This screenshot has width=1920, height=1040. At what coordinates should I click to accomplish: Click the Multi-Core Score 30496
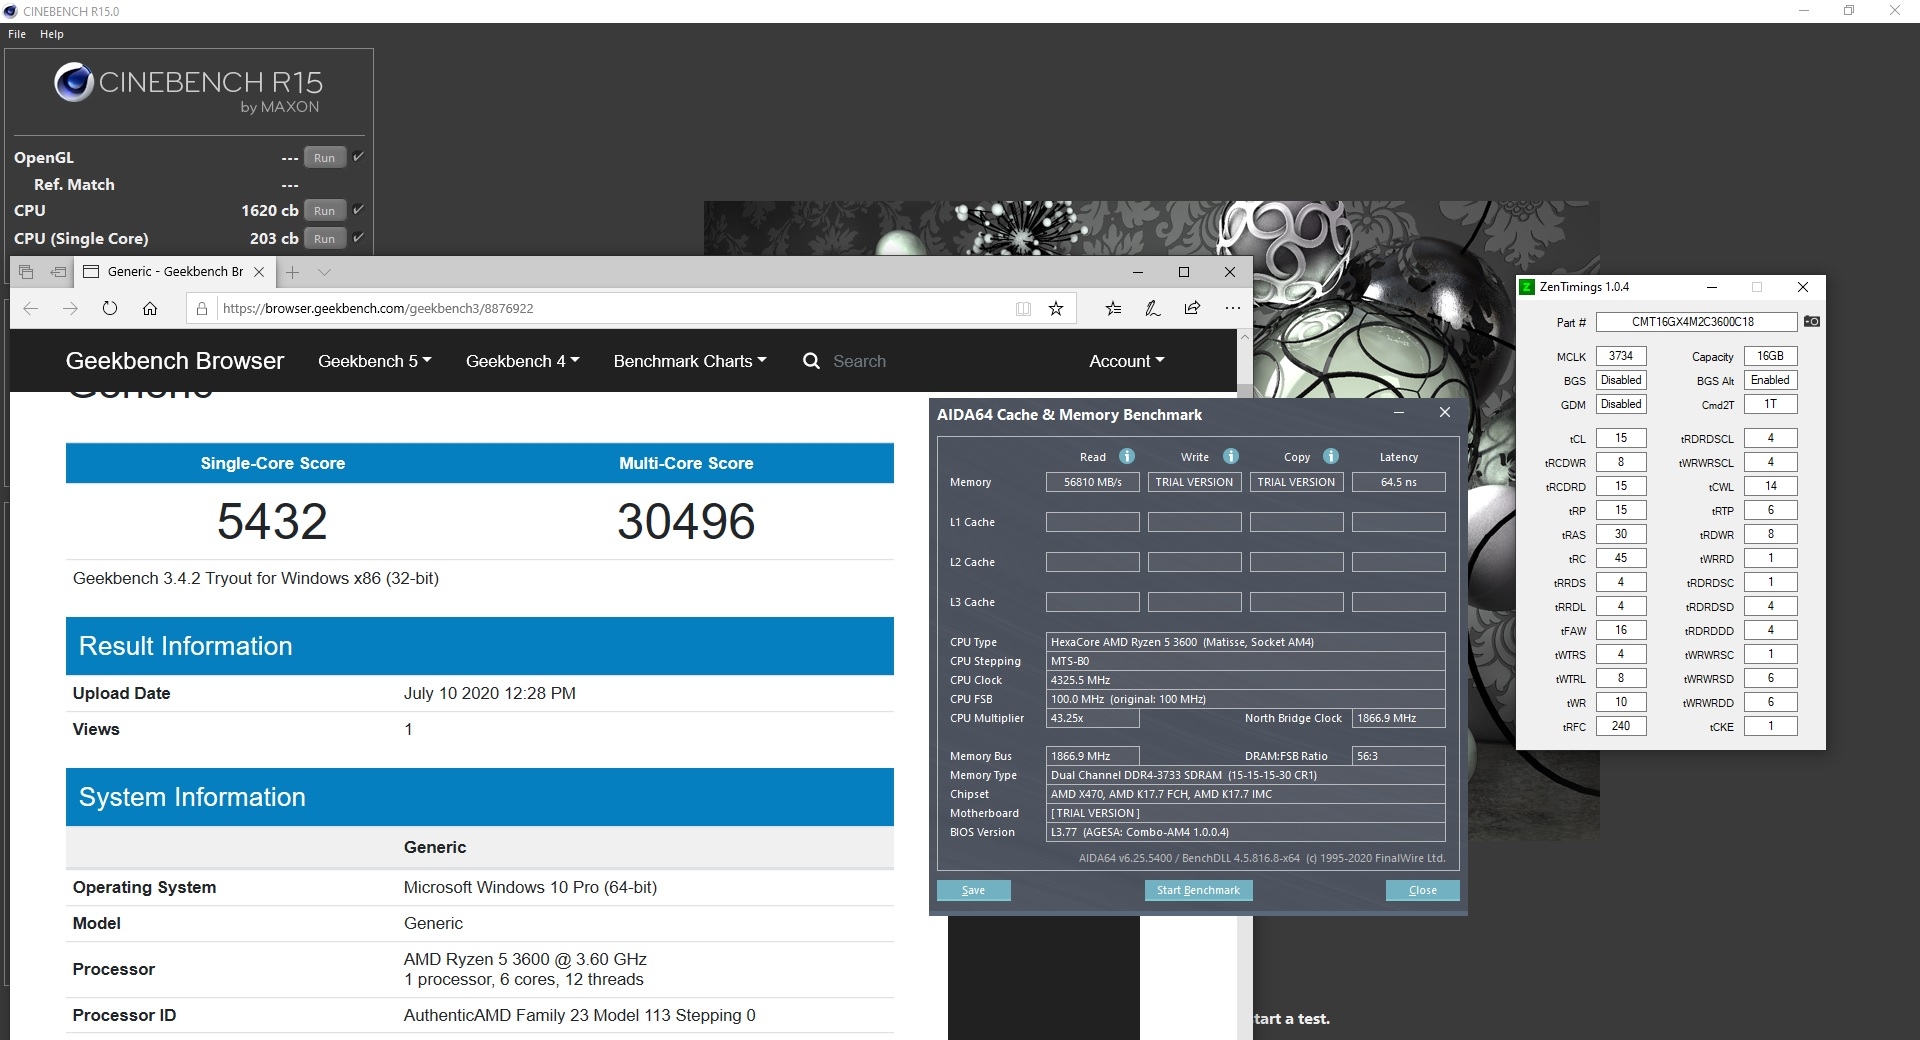pos(686,522)
